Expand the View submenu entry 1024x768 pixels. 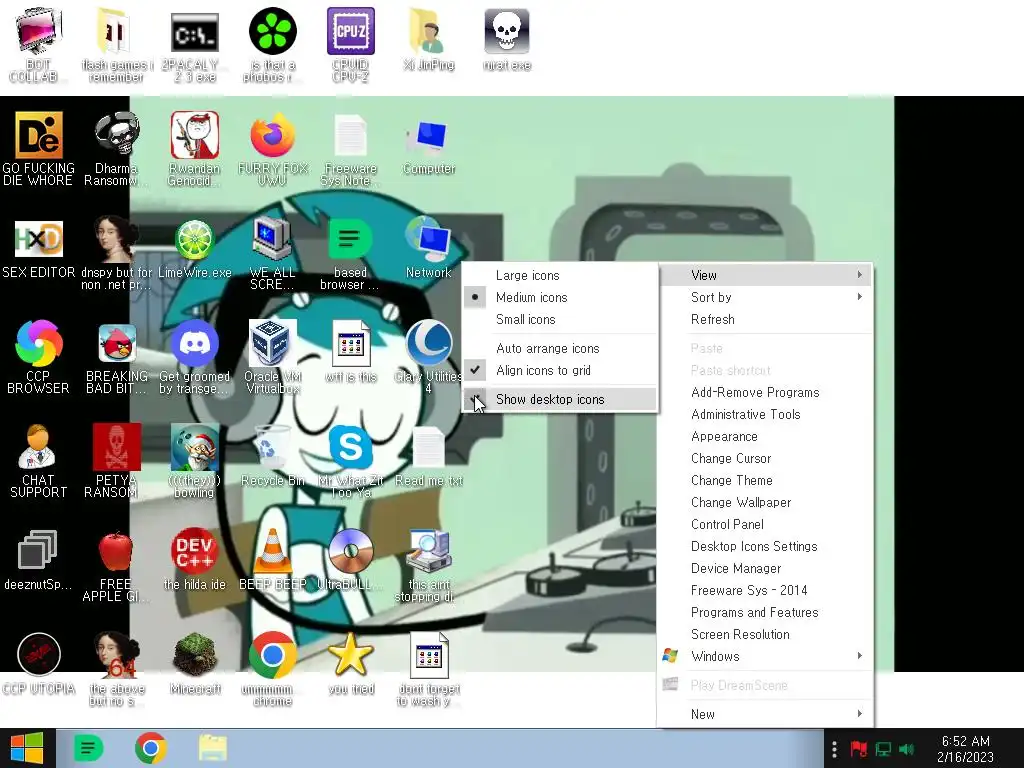tap(765, 275)
